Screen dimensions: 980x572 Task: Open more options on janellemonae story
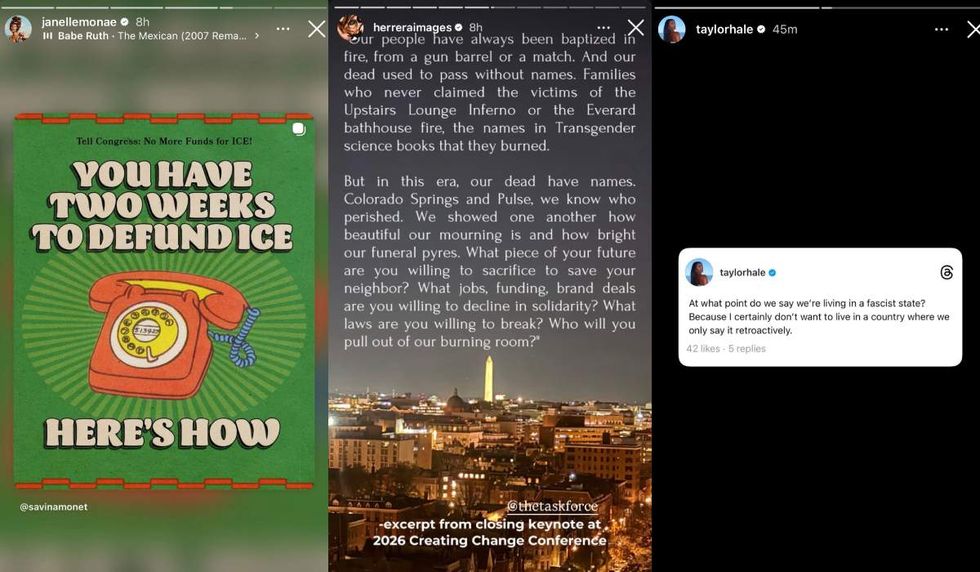click(282, 29)
